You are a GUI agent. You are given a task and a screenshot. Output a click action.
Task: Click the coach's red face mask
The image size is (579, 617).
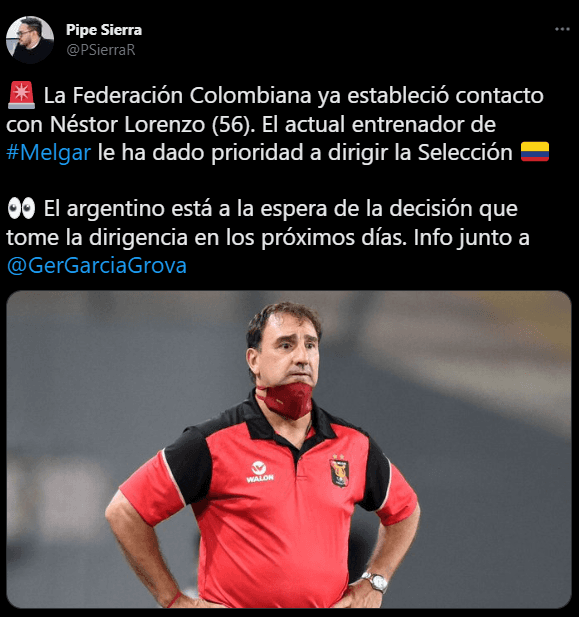(288, 399)
